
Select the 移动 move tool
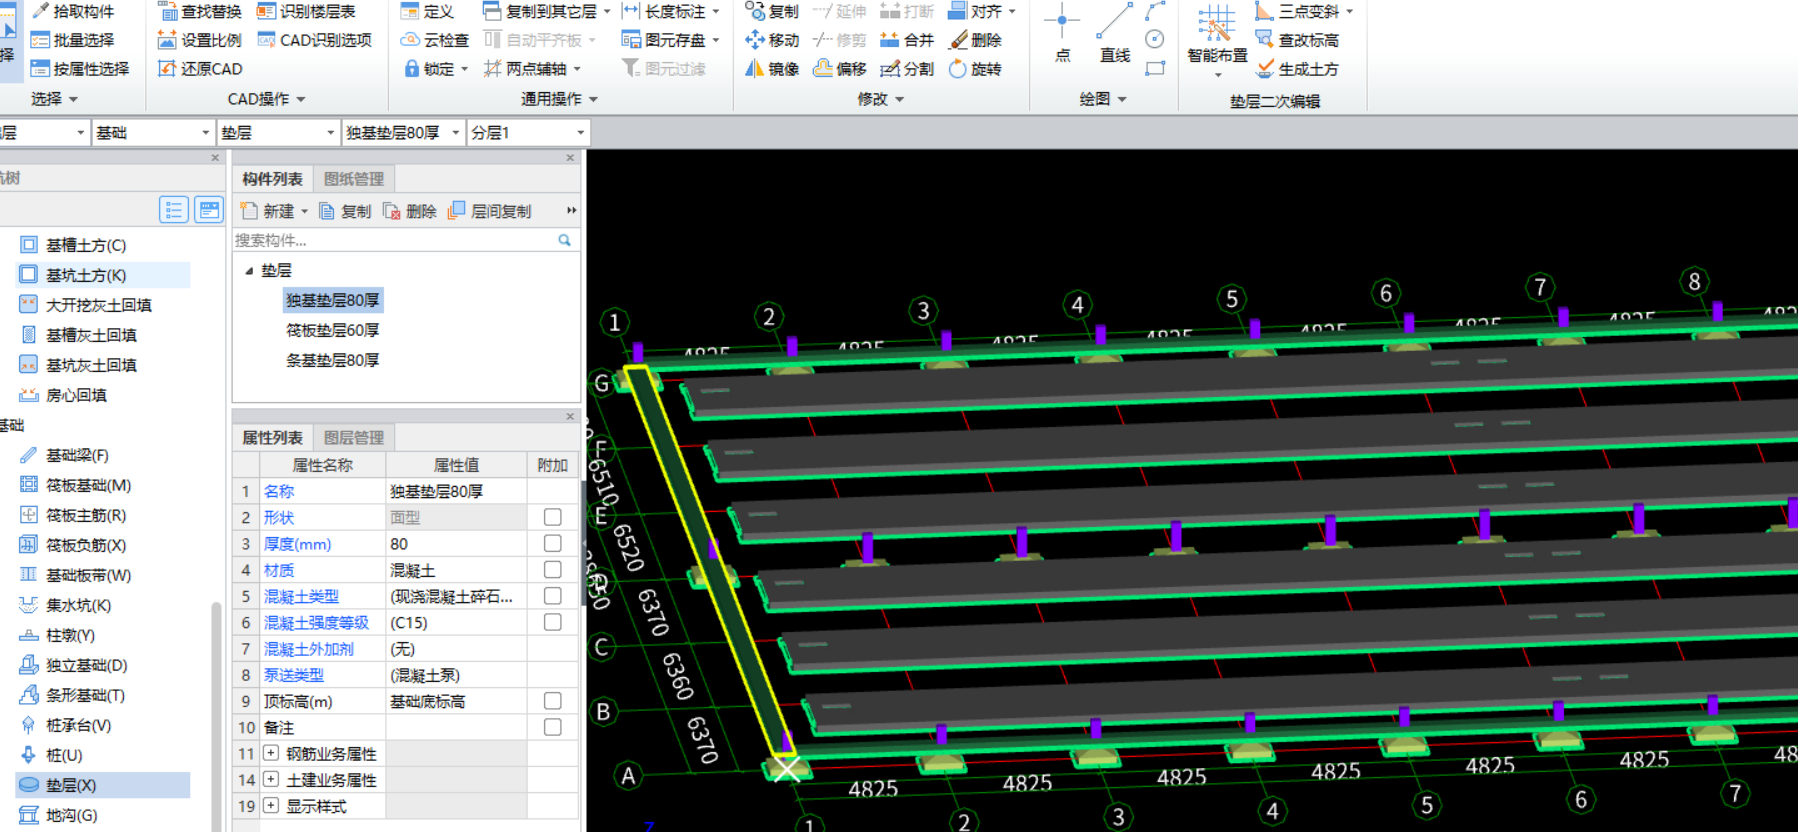point(772,40)
